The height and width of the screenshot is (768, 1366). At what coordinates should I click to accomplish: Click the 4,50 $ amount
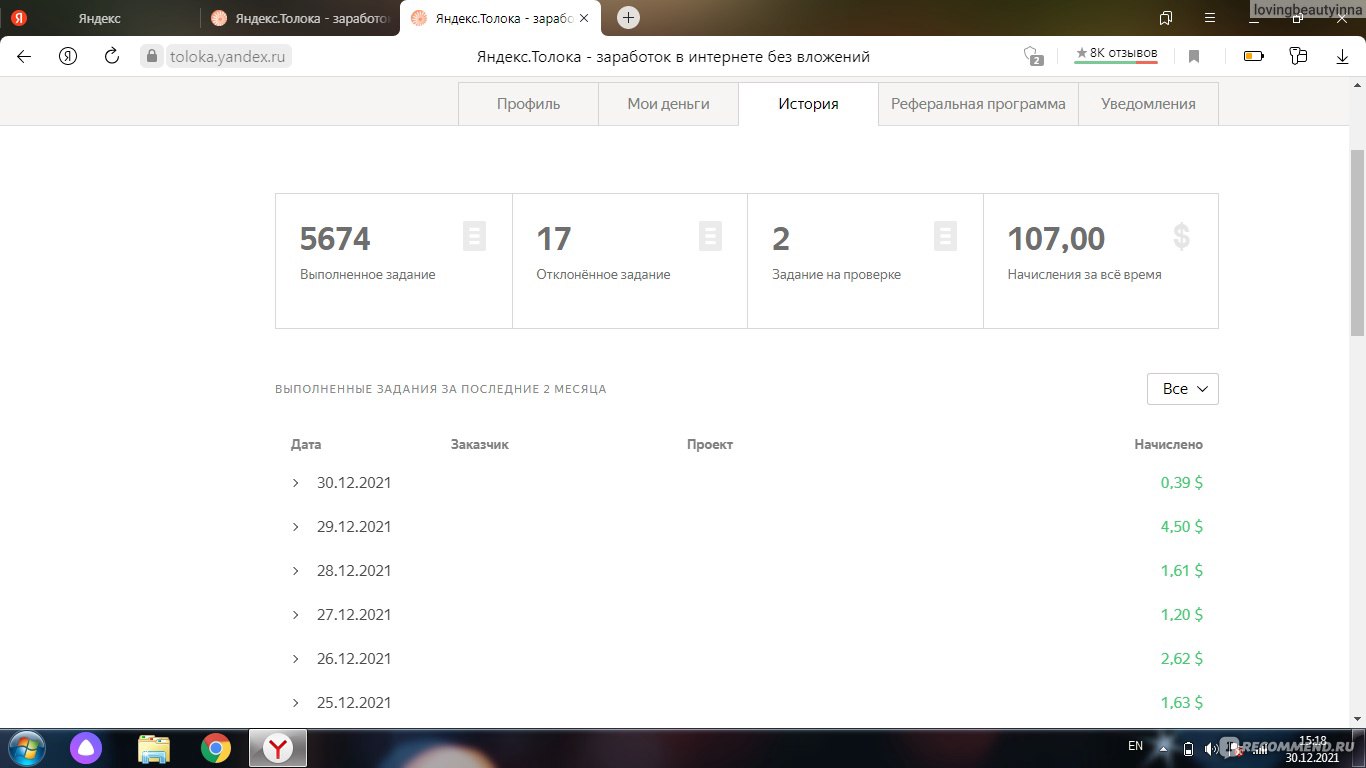click(1182, 527)
